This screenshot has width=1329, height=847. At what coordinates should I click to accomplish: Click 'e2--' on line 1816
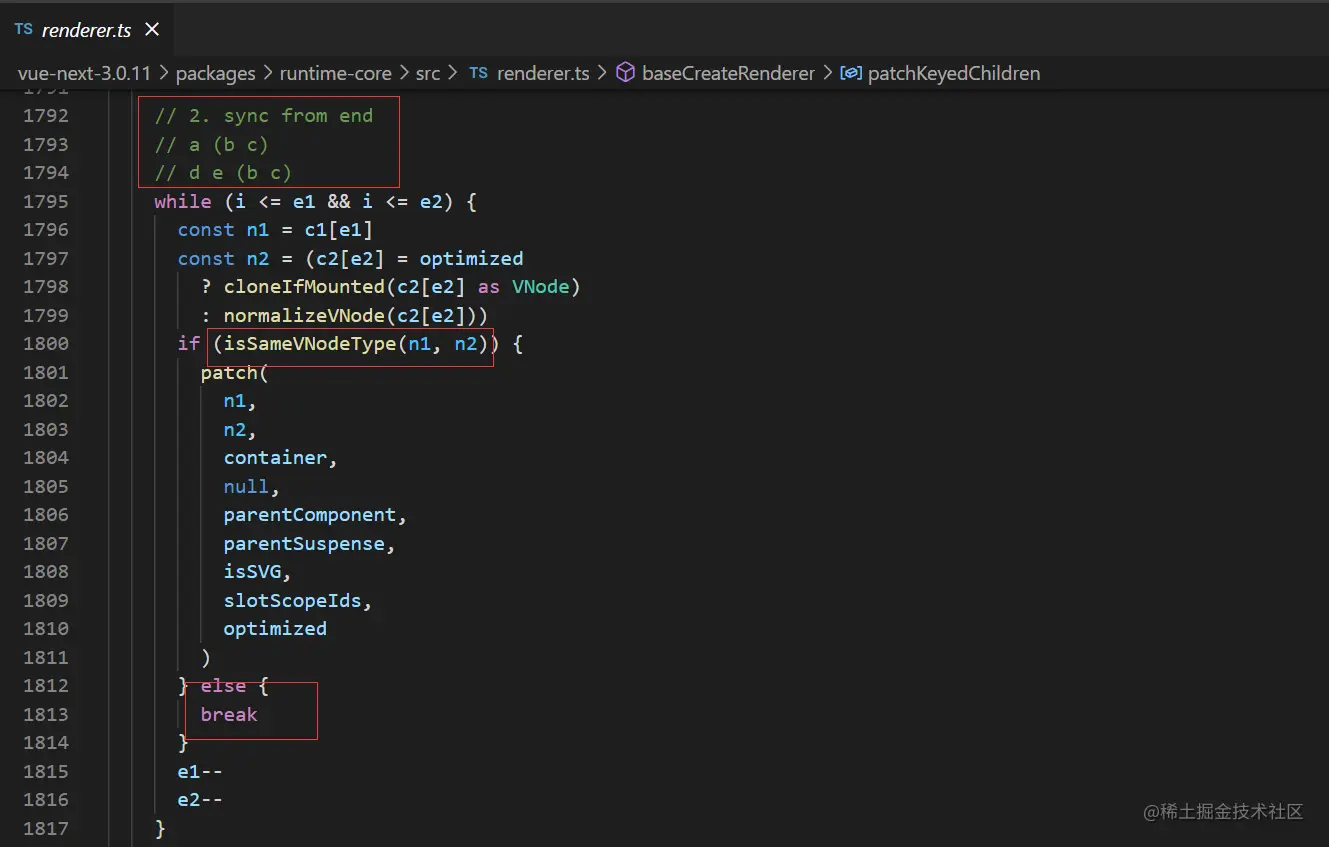200,800
